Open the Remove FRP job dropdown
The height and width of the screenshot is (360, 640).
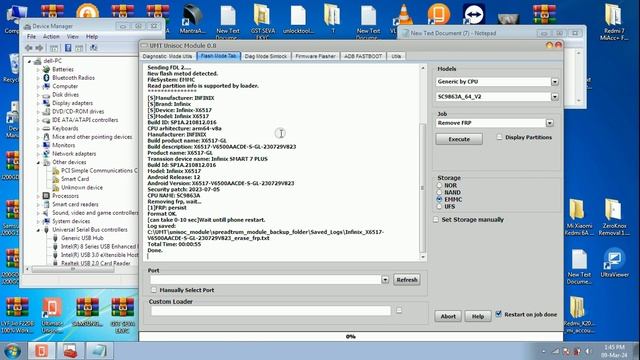(x=550, y=123)
